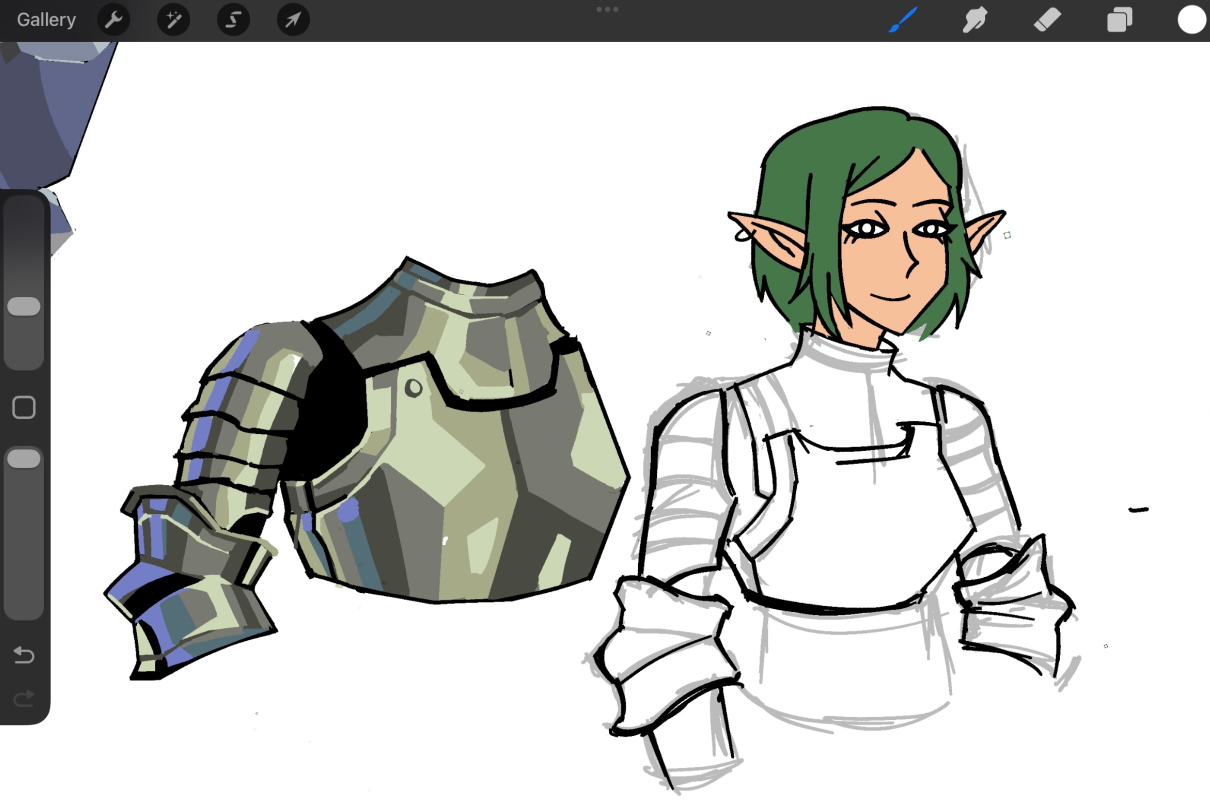This screenshot has width=1210, height=811.
Task: Click the brush opacity slider handle
Action: [24, 459]
